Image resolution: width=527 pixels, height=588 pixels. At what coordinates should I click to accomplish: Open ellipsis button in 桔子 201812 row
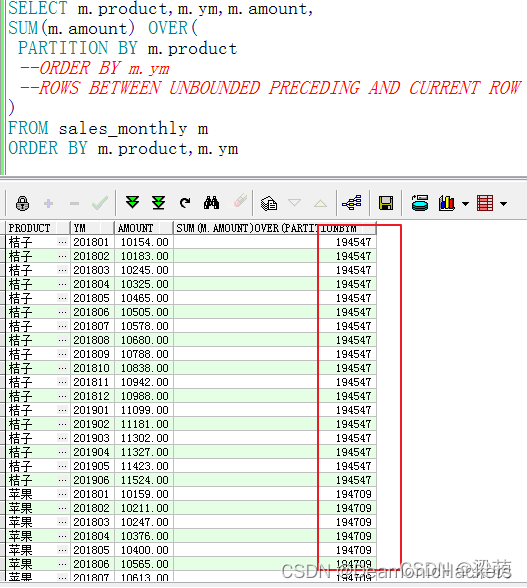pyautogui.click(x=63, y=396)
